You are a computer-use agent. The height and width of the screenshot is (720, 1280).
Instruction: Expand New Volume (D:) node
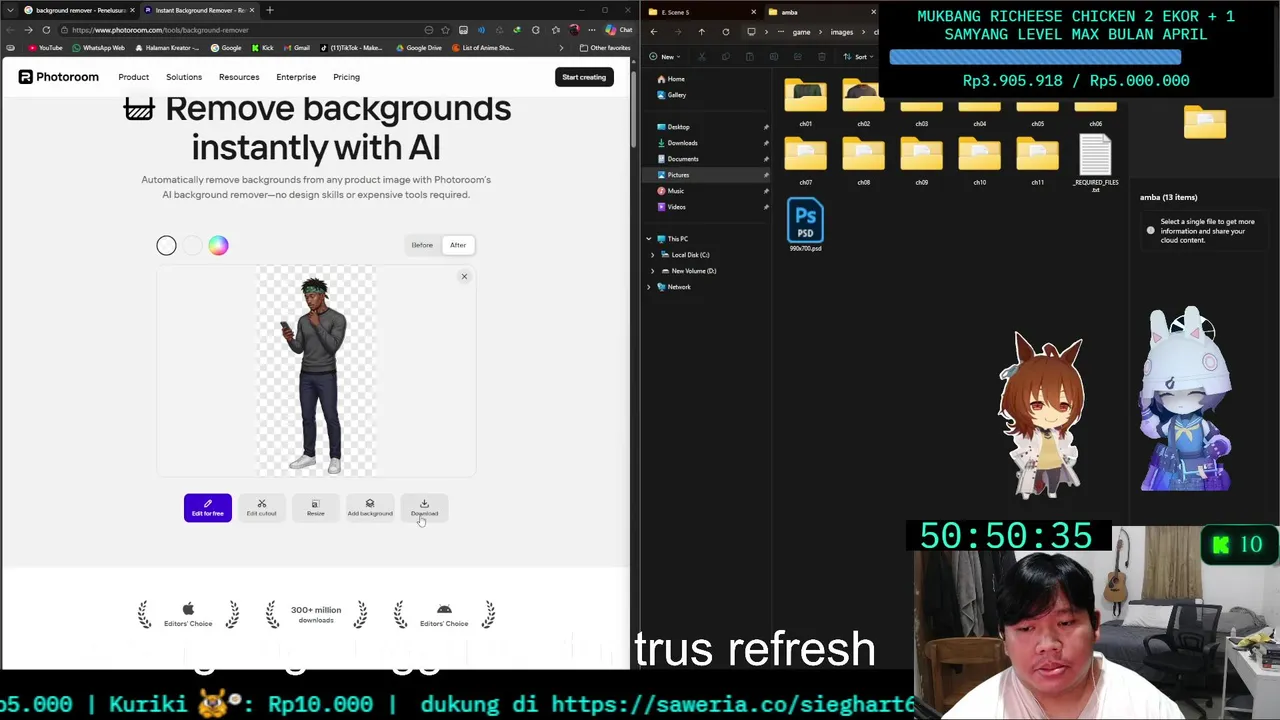point(653,271)
